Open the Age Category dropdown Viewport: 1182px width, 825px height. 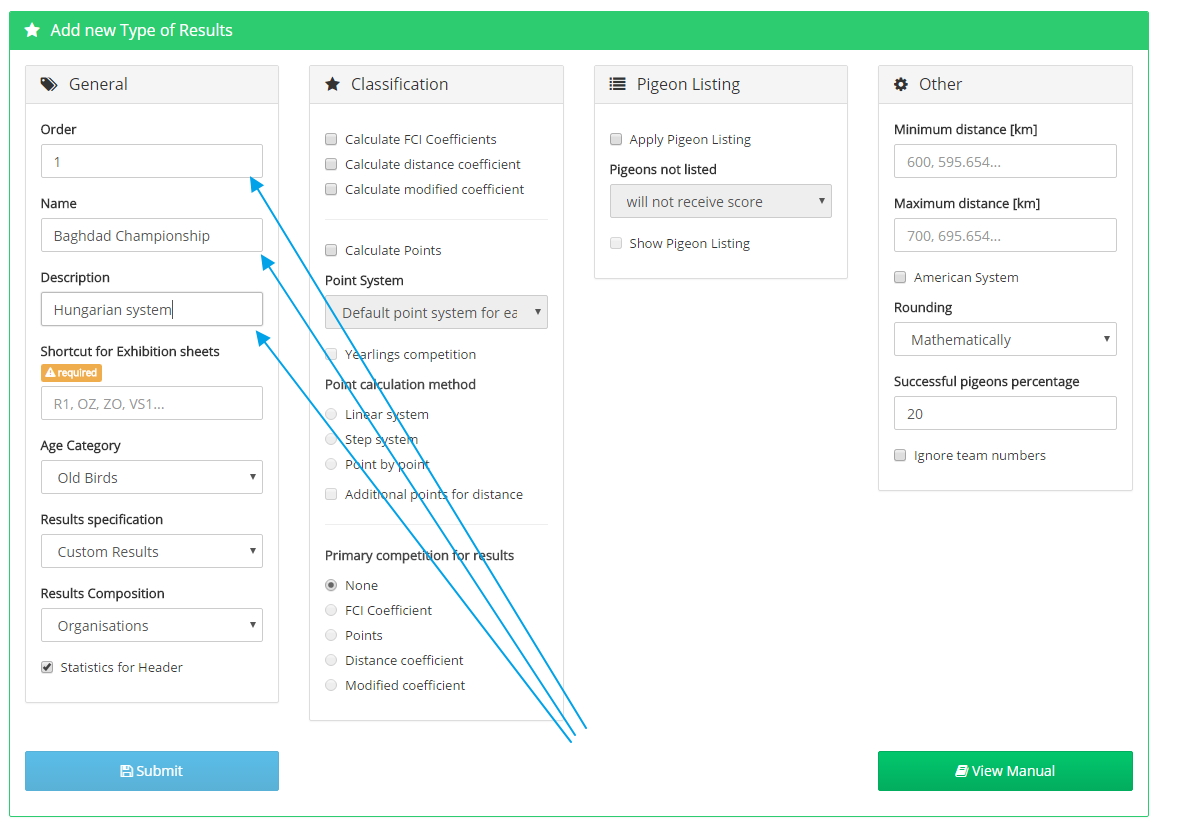point(152,478)
